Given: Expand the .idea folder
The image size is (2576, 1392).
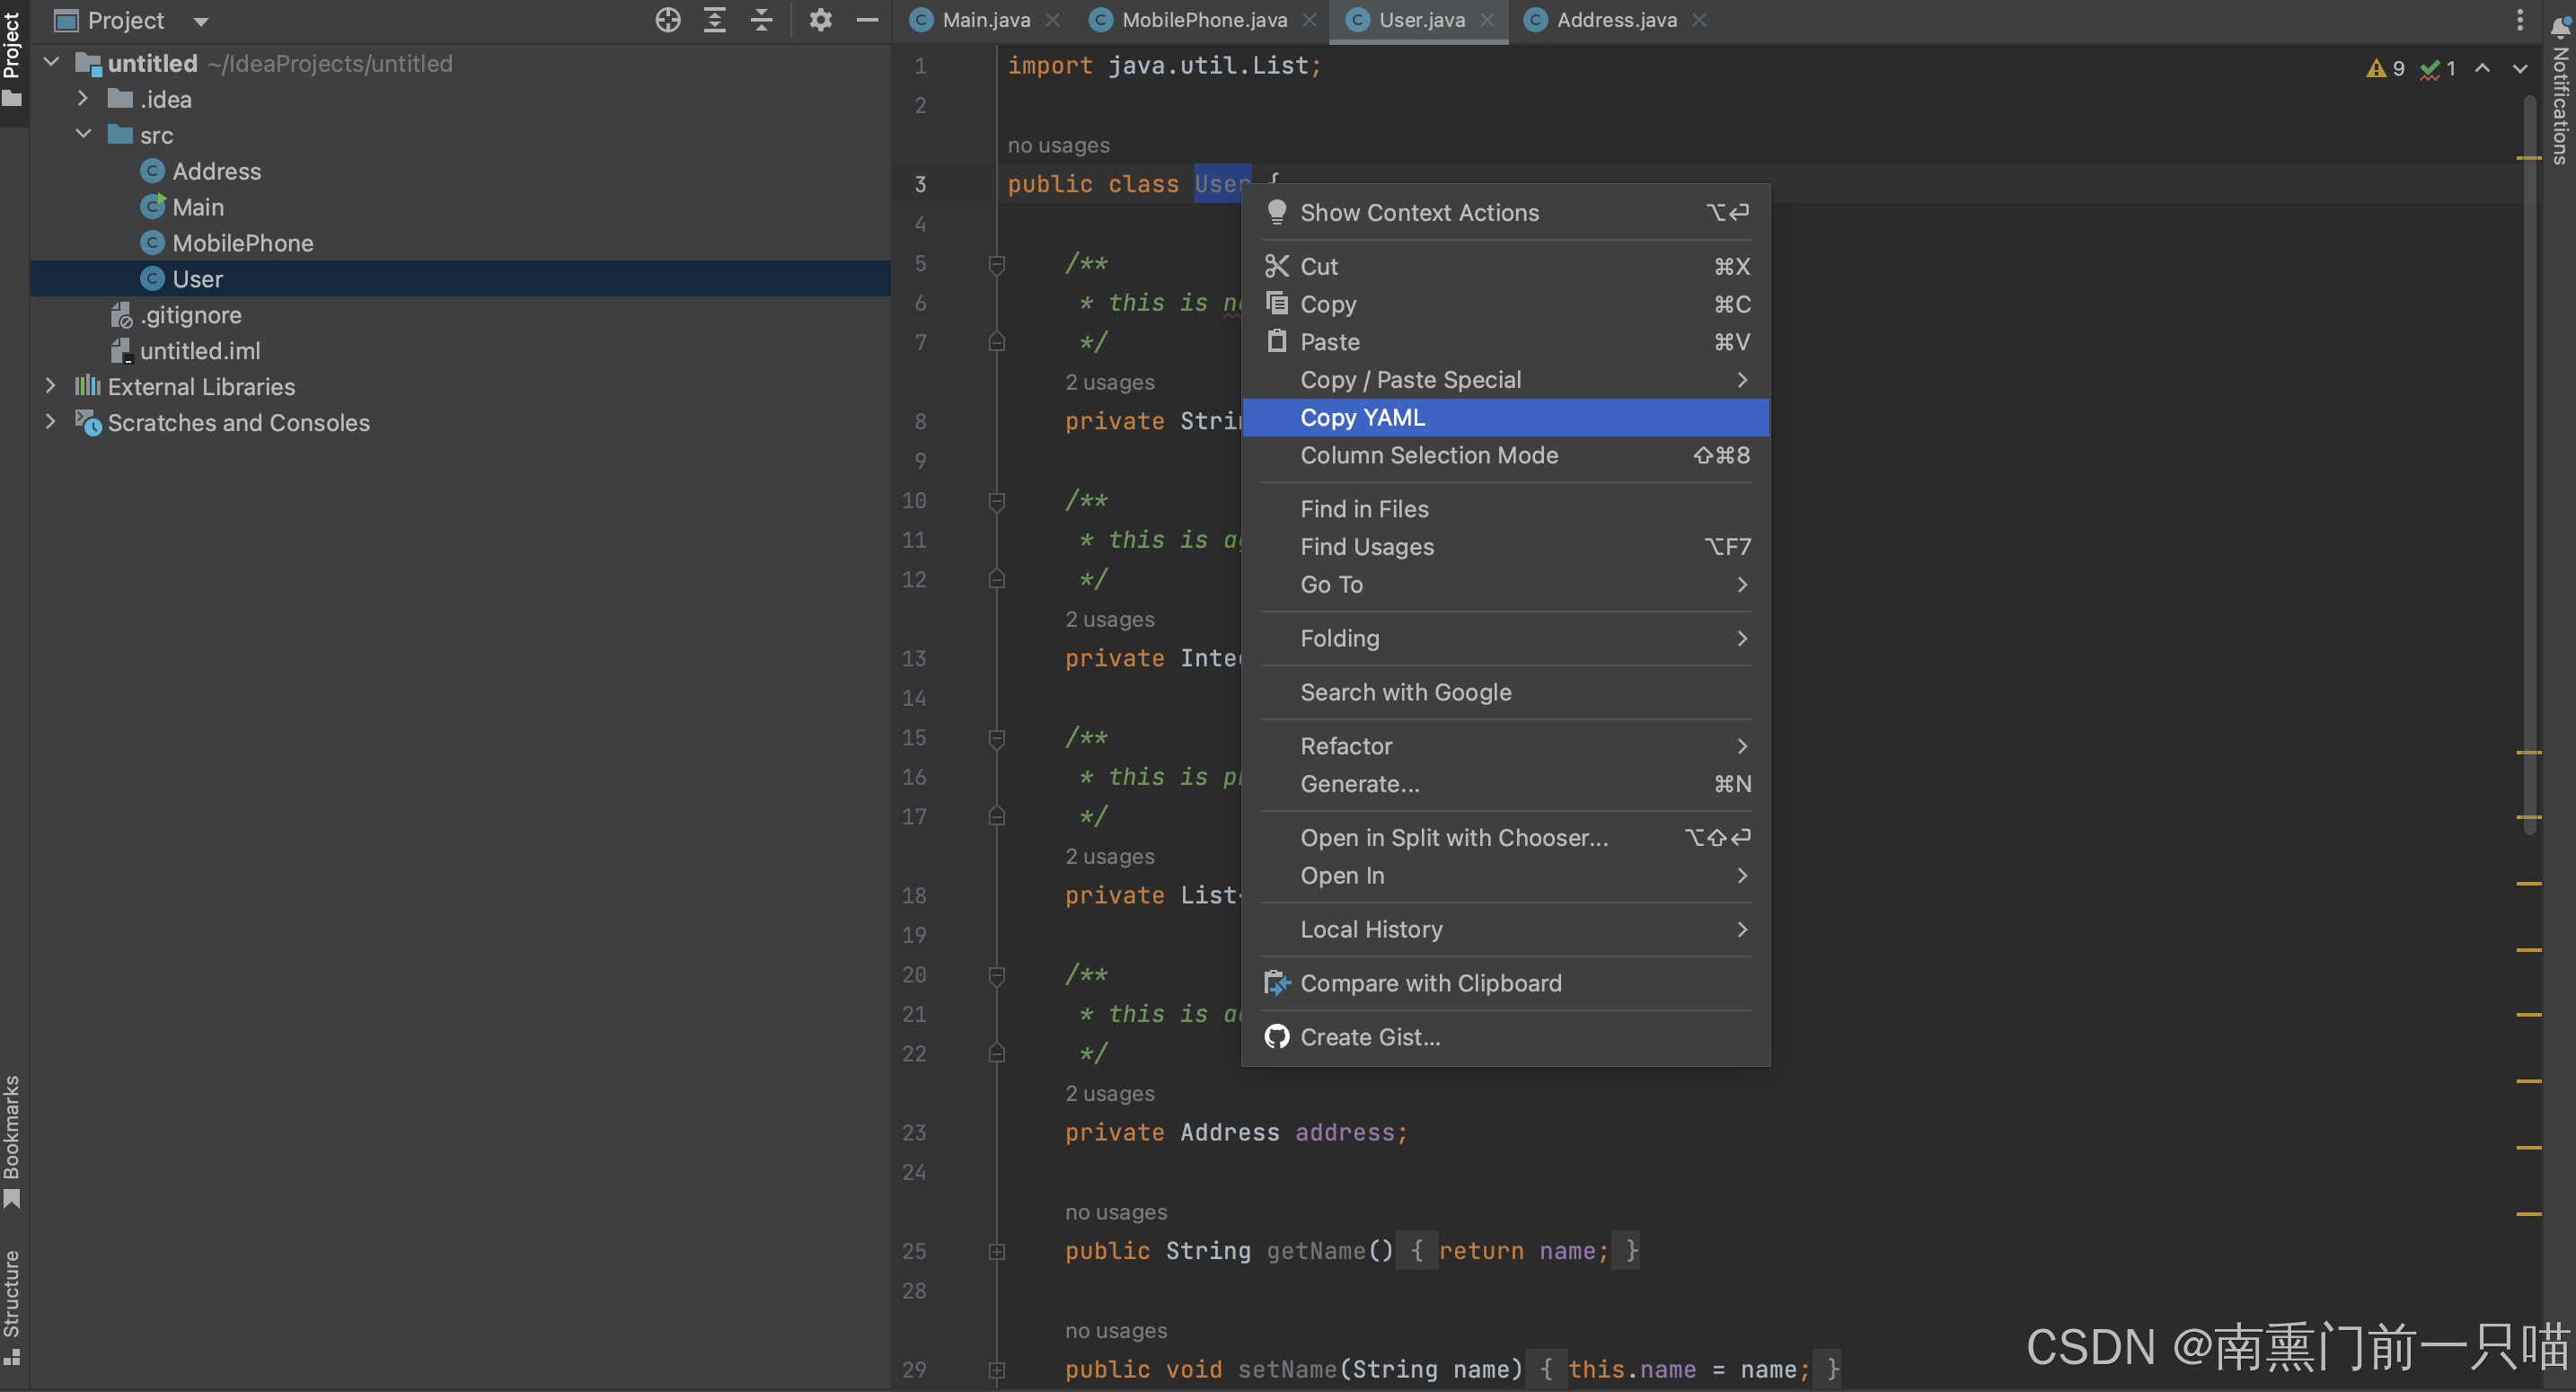Looking at the screenshot, I should (x=83, y=99).
